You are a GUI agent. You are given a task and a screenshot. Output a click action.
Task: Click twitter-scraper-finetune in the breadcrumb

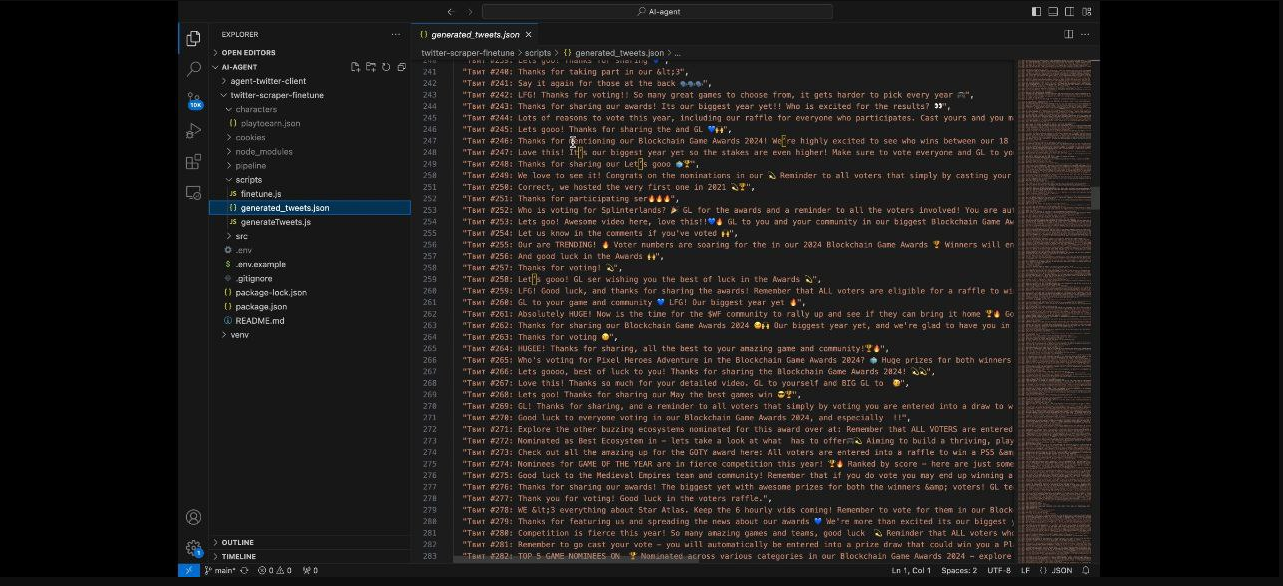tap(468, 52)
